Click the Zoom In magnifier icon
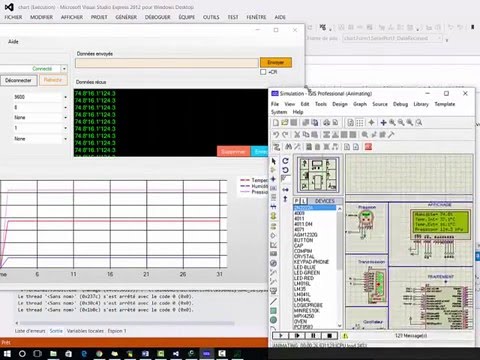Image resolution: width=480 pixels, height=360 pixels. [392, 123]
